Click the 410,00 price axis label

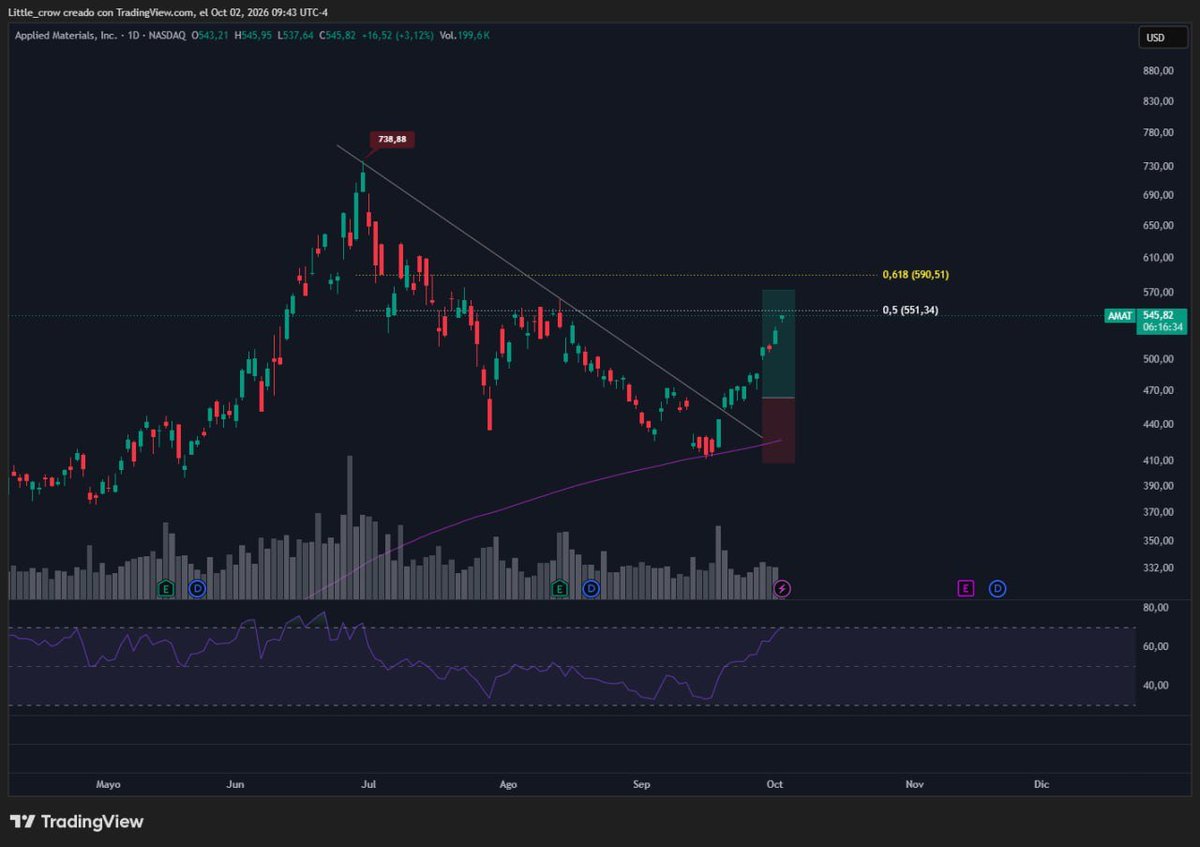[1158, 461]
